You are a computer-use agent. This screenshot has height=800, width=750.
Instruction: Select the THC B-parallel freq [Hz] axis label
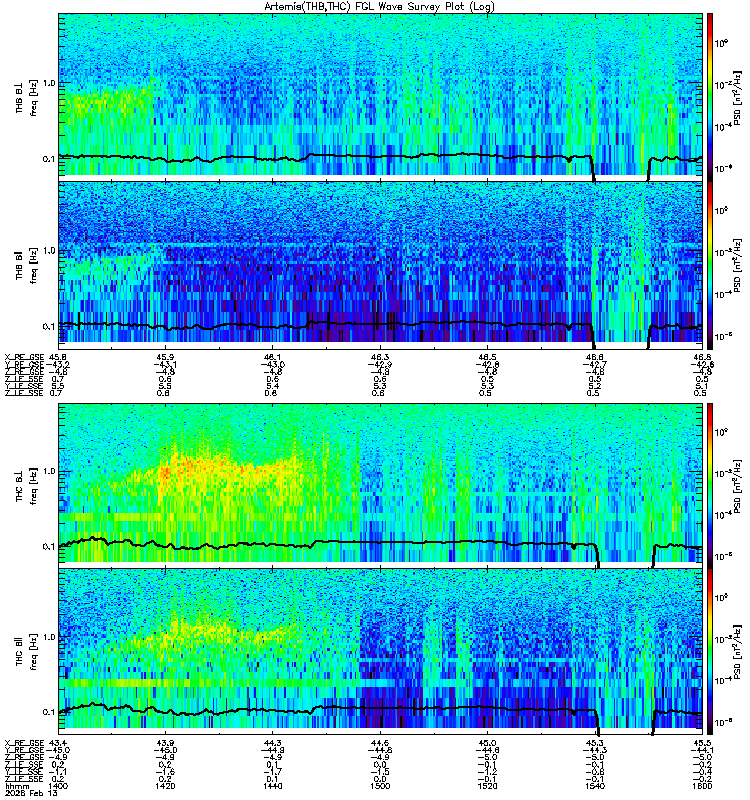pyautogui.click(x=34, y=652)
